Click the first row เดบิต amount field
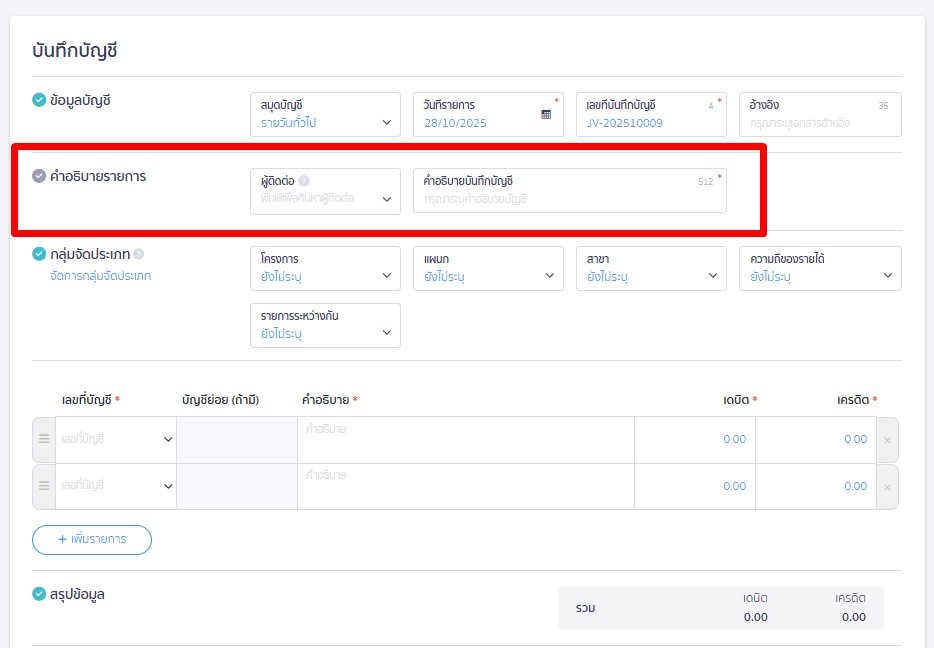The height and width of the screenshot is (648, 934). coord(695,439)
